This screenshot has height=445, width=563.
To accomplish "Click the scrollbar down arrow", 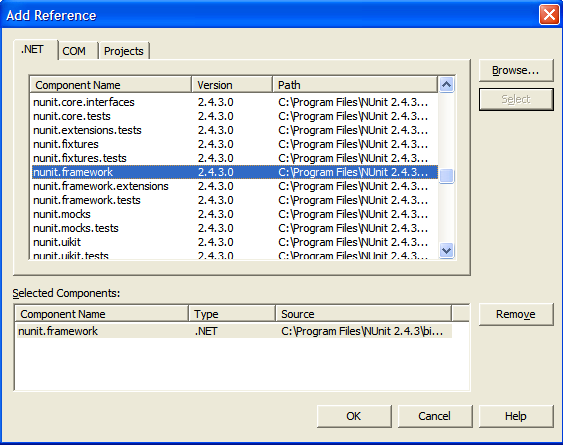I will tap(446, 250).
